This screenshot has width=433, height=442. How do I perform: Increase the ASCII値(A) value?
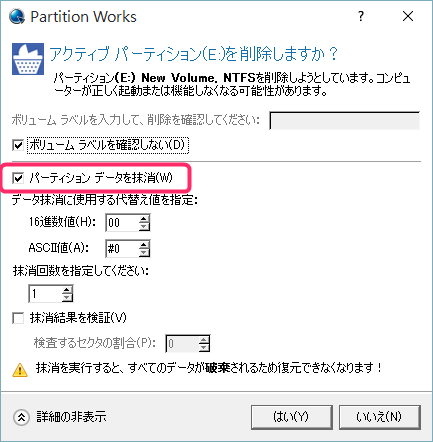click(144, 245)
